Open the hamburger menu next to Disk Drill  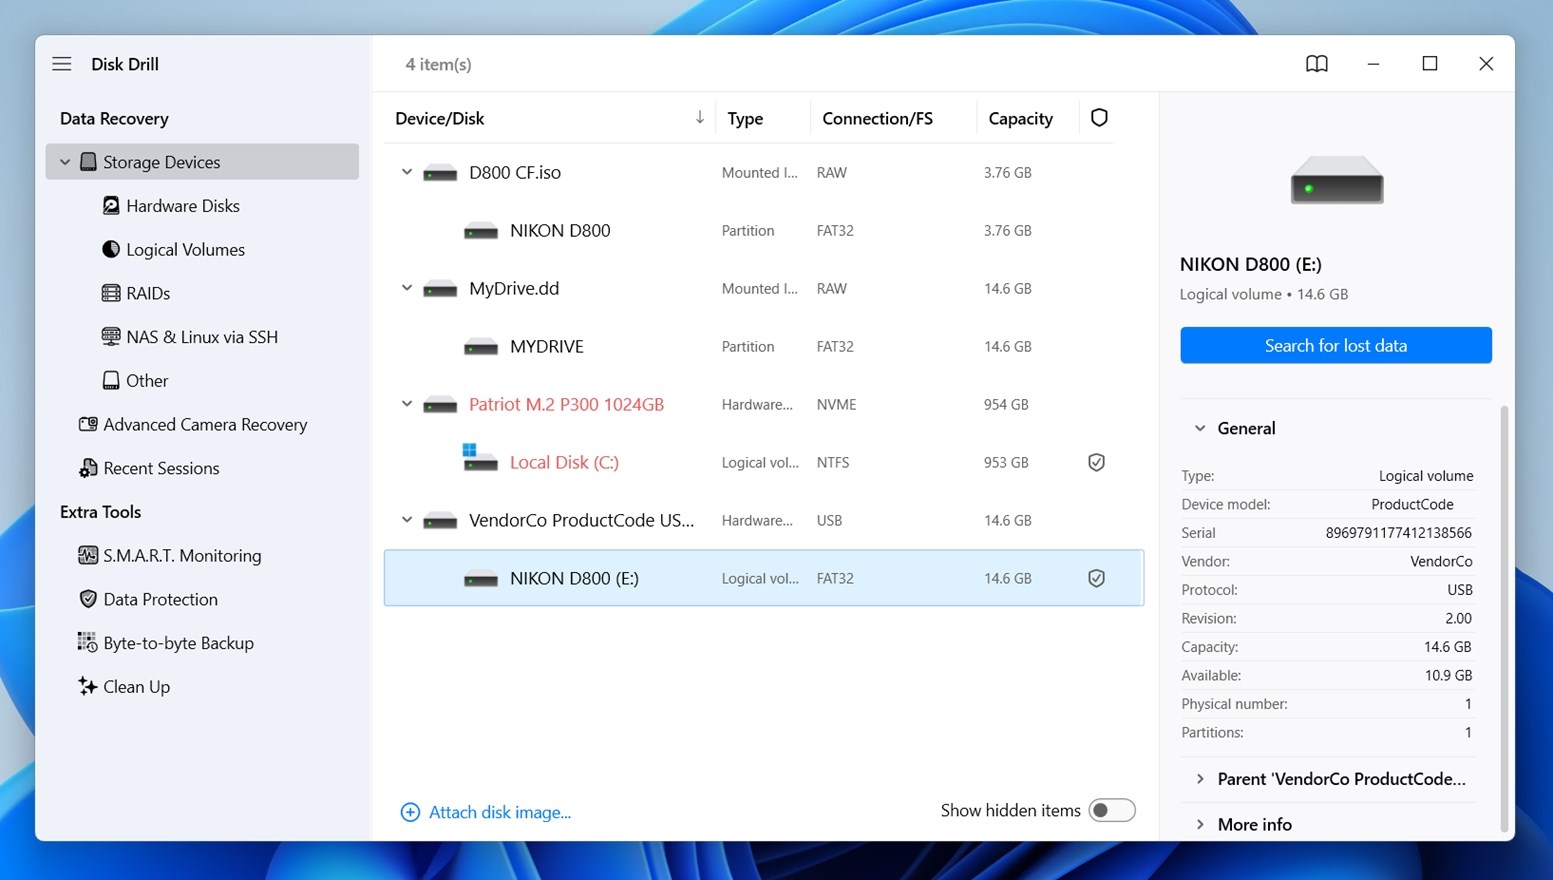pyautogui.click(x=62, y=64)
